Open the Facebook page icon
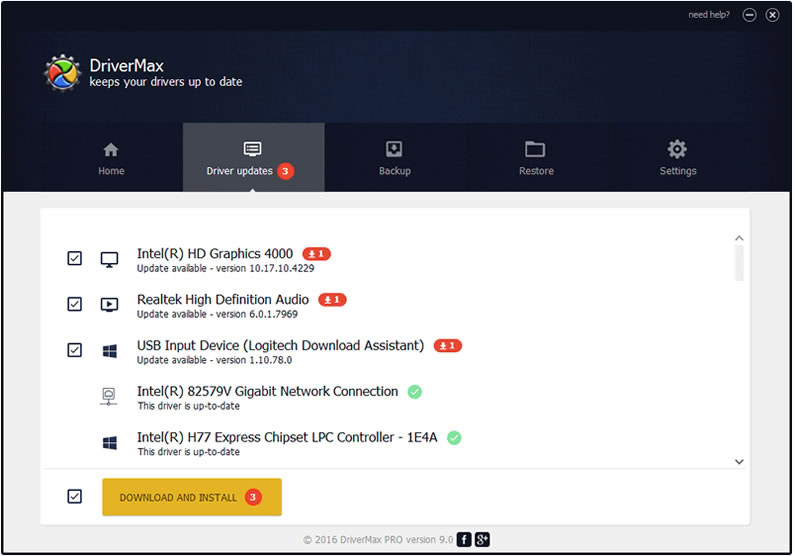Image resolution: width=795 pixels, height=556 pixels. (464, 540)
